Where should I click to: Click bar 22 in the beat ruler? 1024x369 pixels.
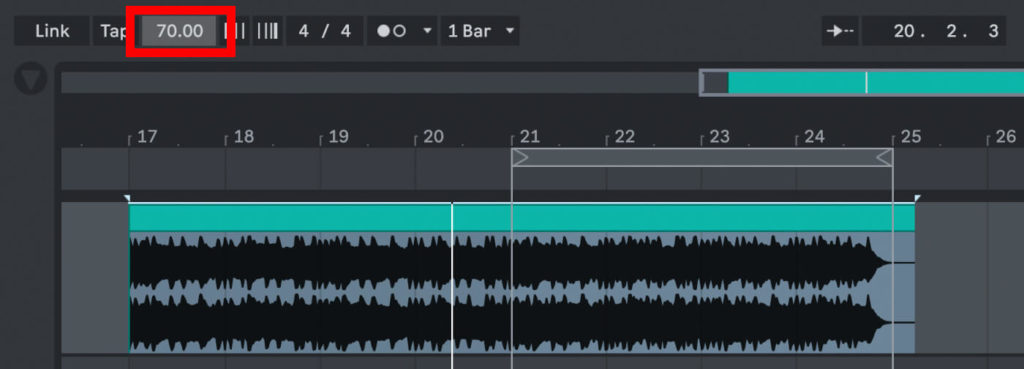coord(624,137)
